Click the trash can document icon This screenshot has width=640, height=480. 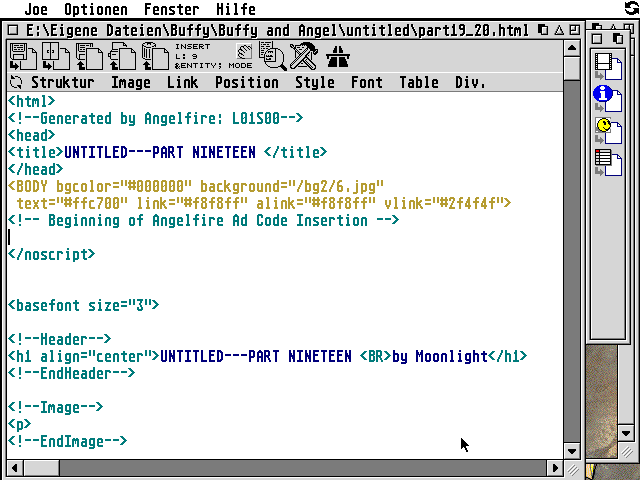click(x=152, y=57)
